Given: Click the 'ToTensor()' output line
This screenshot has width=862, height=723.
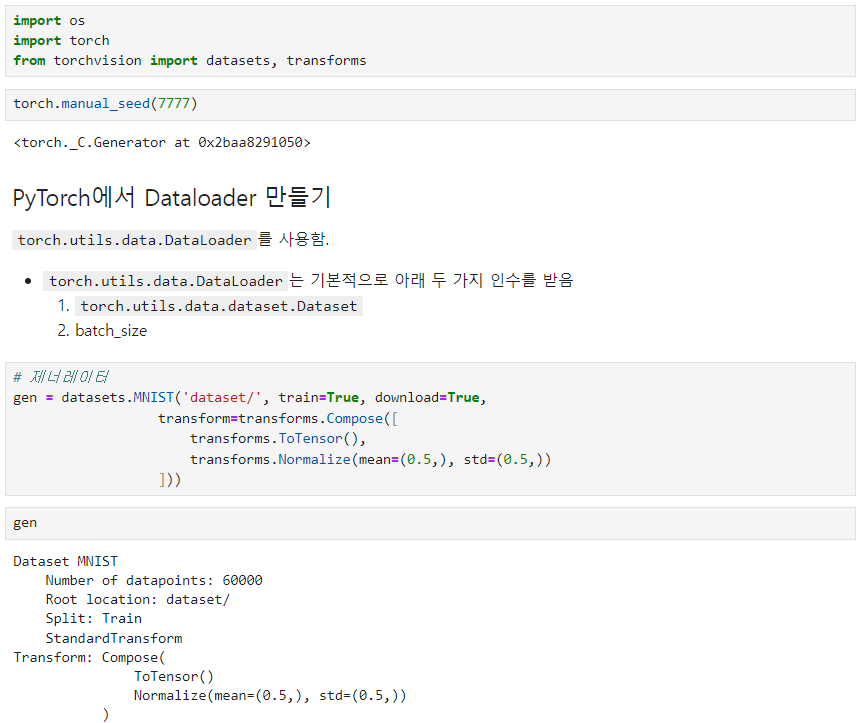Looking at the screenshot, I should [x=174, y=677].
